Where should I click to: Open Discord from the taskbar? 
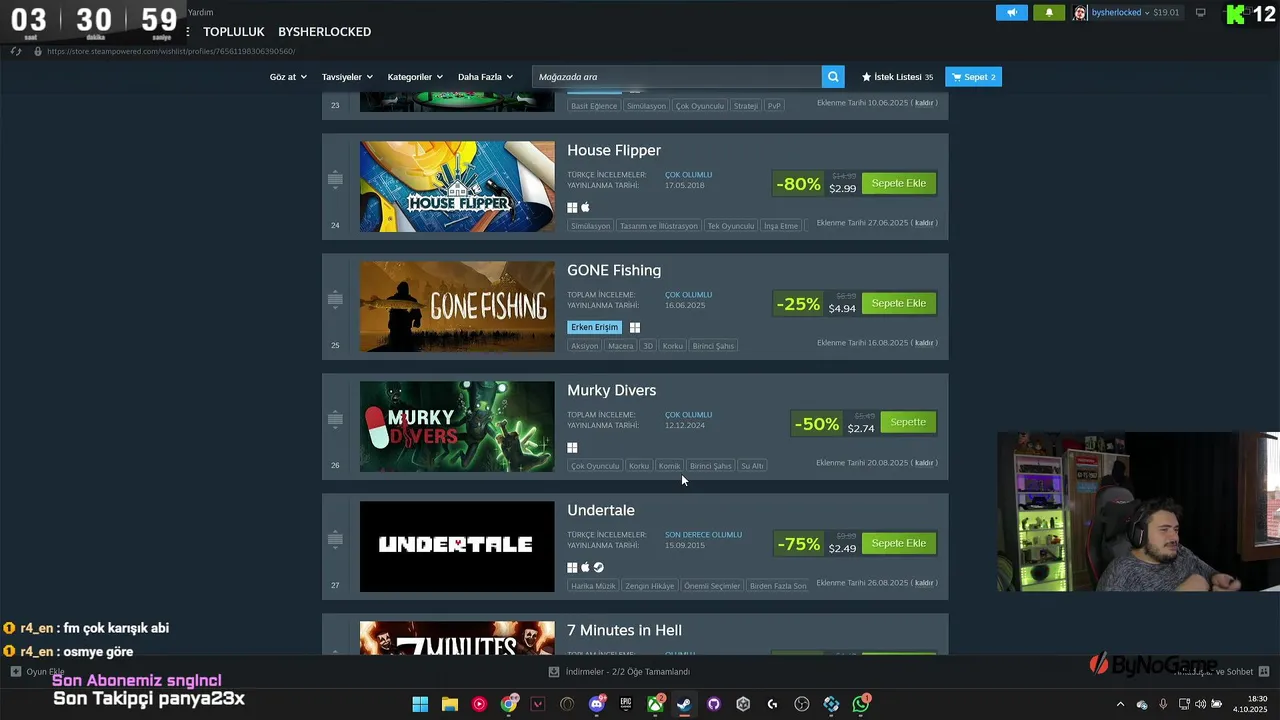(x=598, y=704)
